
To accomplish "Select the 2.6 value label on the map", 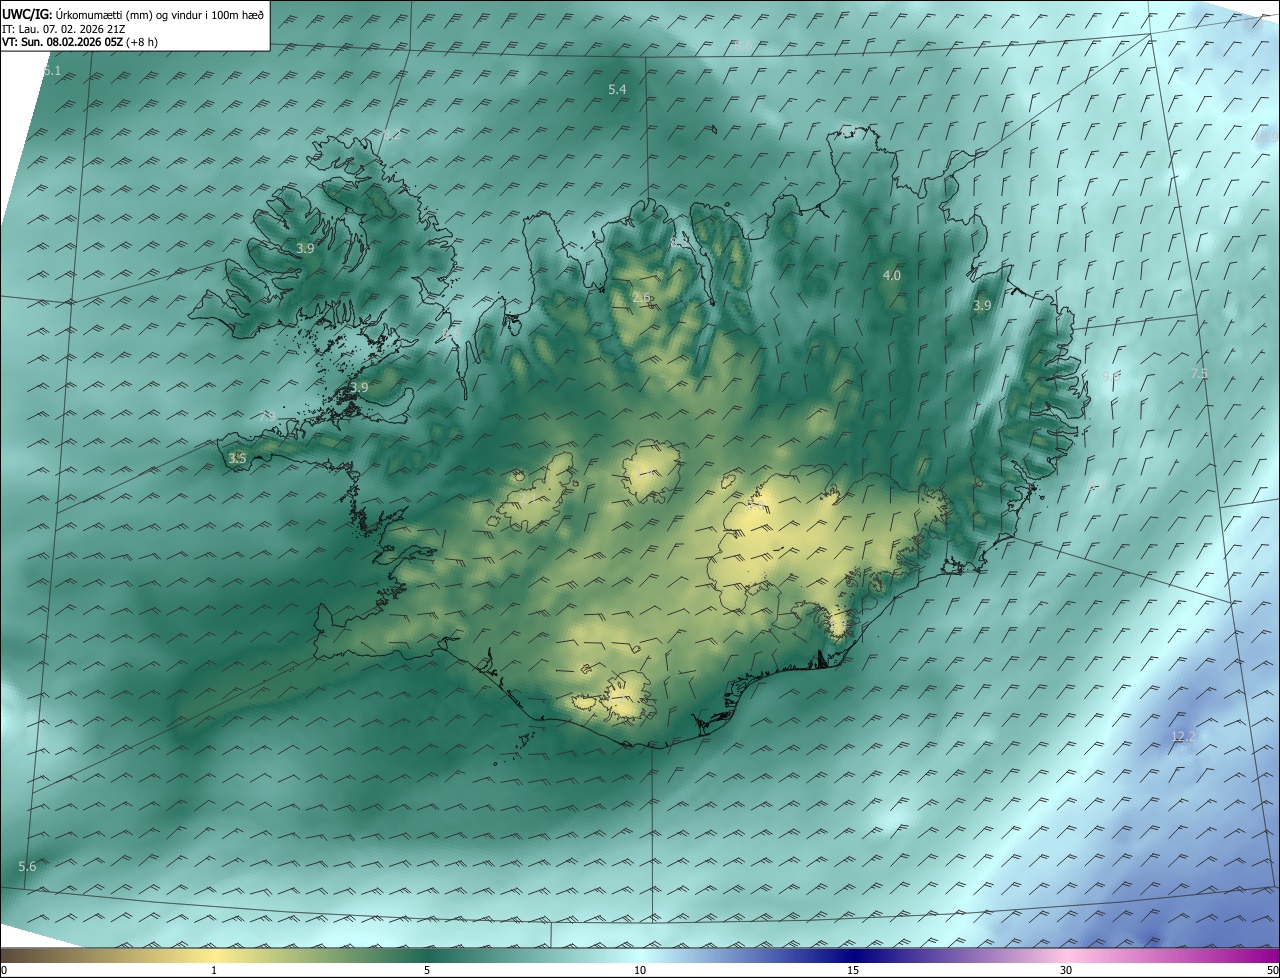I will click(x=642, y=297).
